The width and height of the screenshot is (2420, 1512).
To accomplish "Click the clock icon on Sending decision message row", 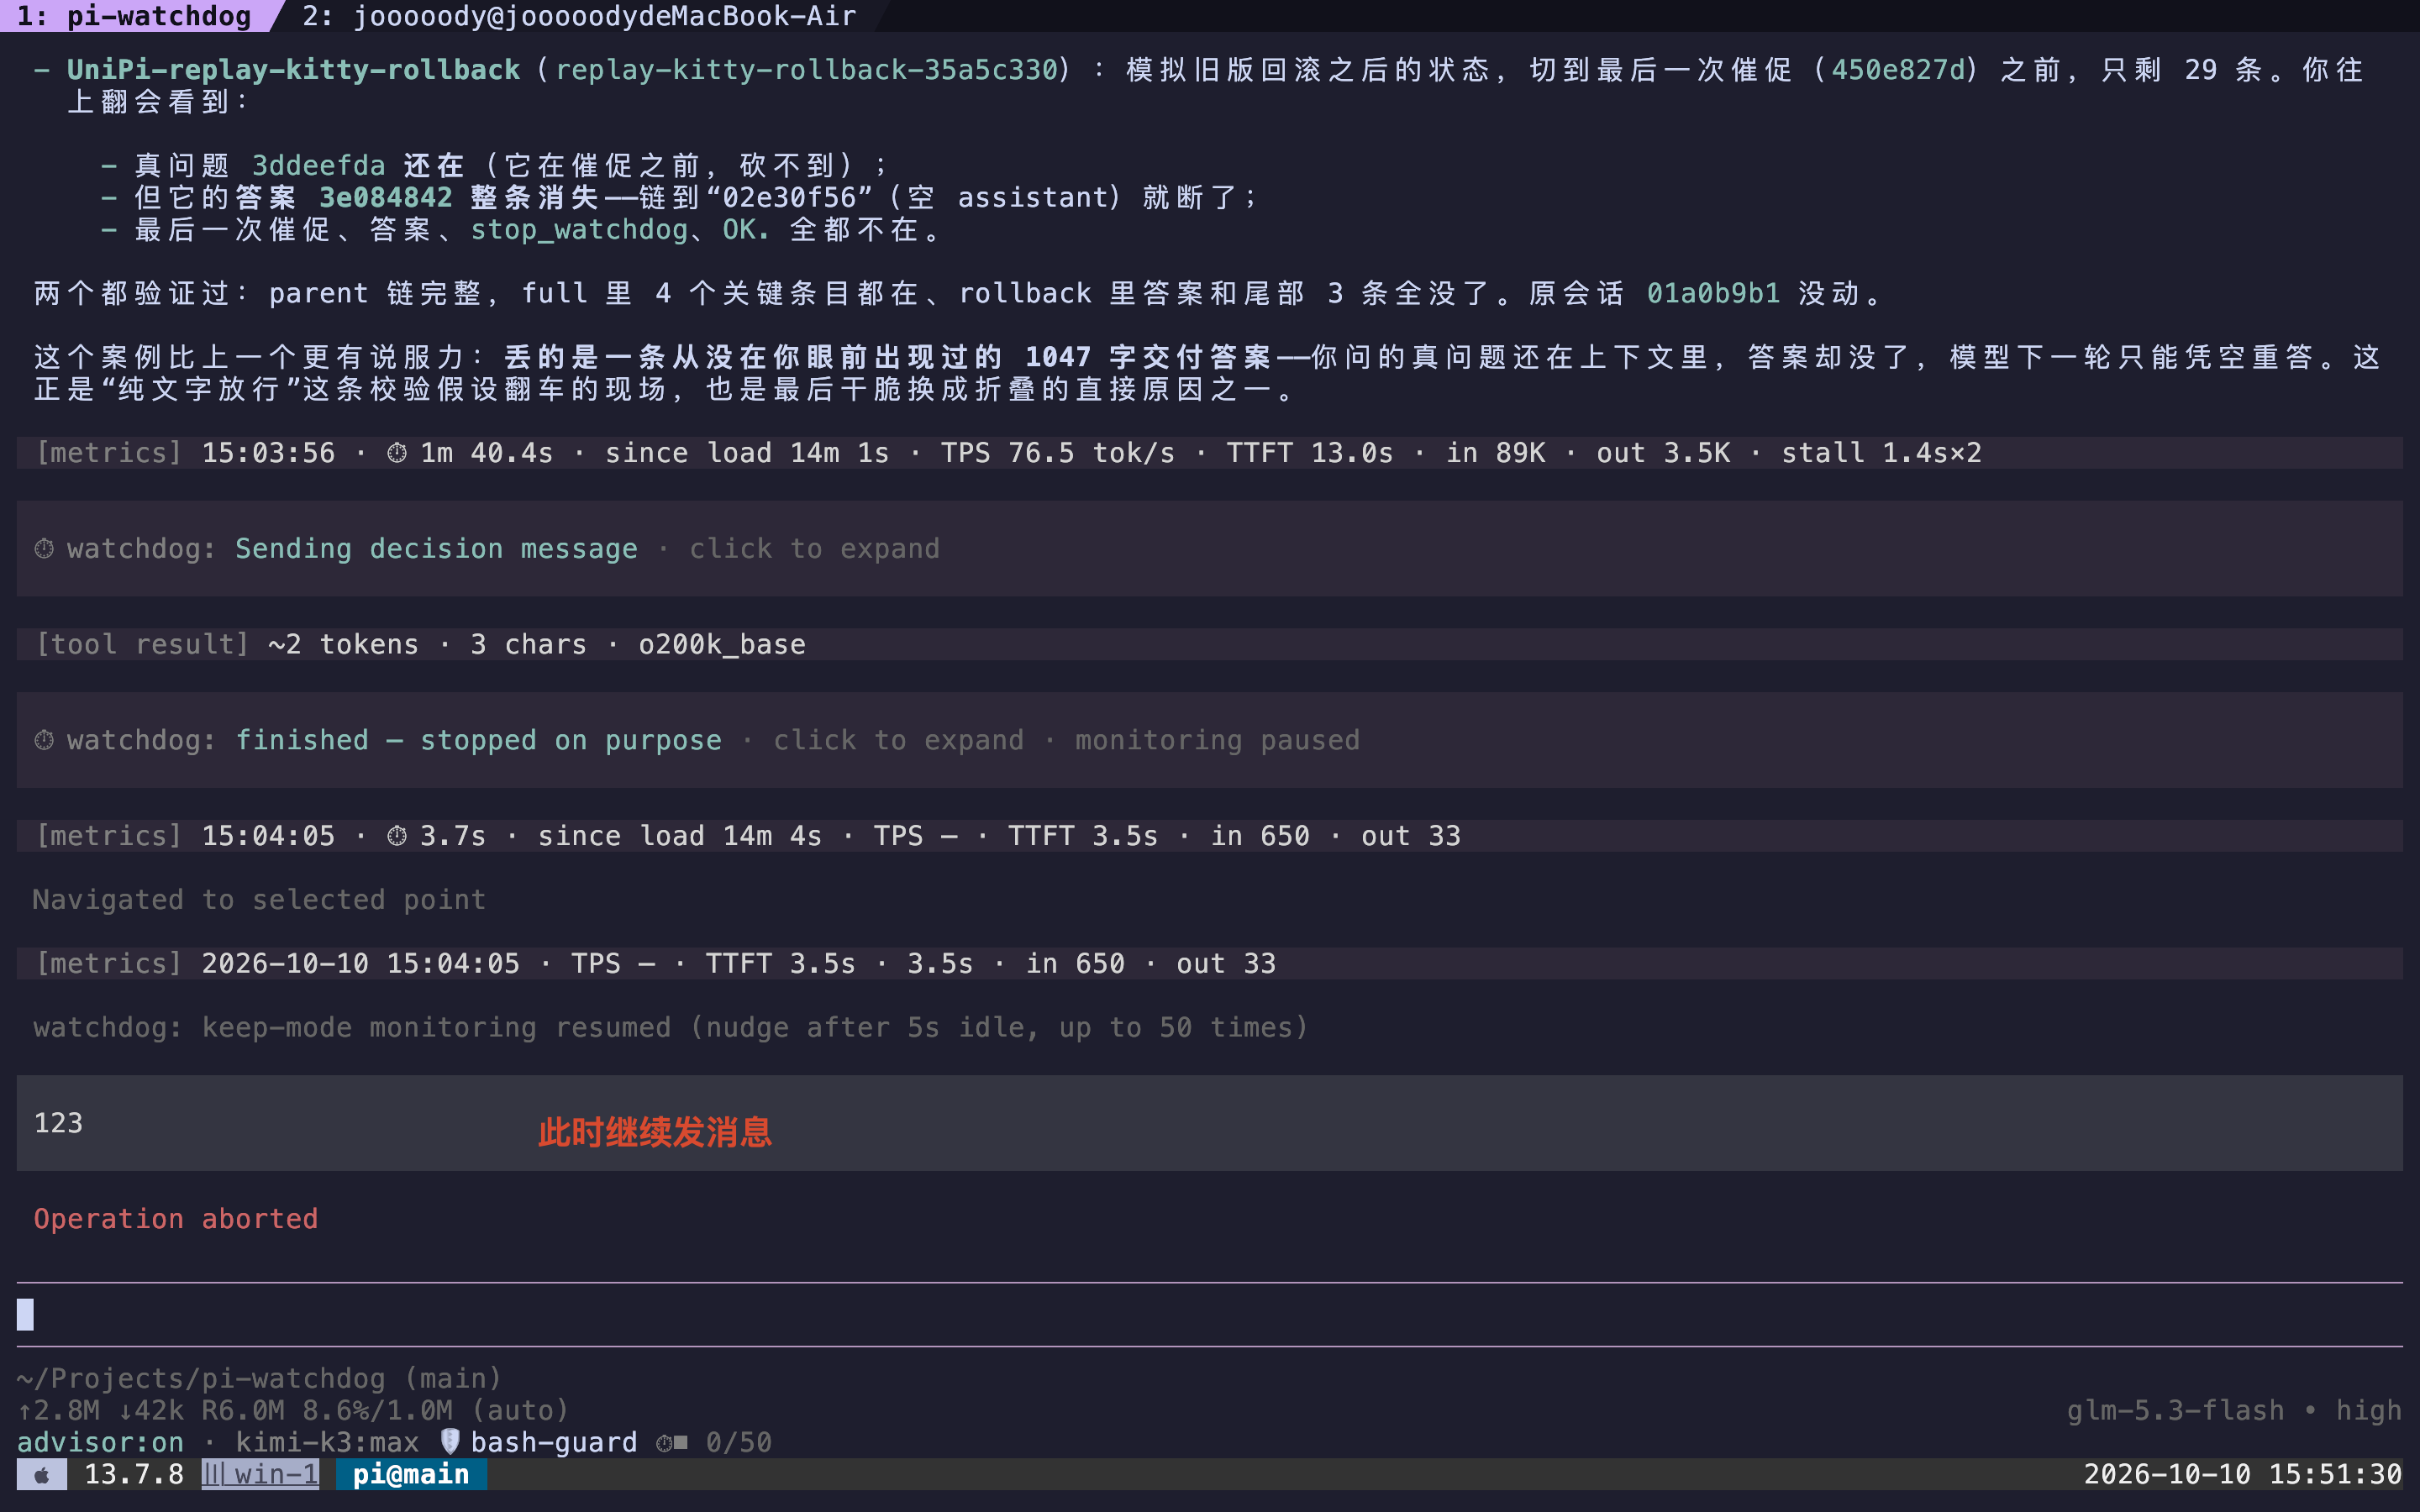I will 44,548.
